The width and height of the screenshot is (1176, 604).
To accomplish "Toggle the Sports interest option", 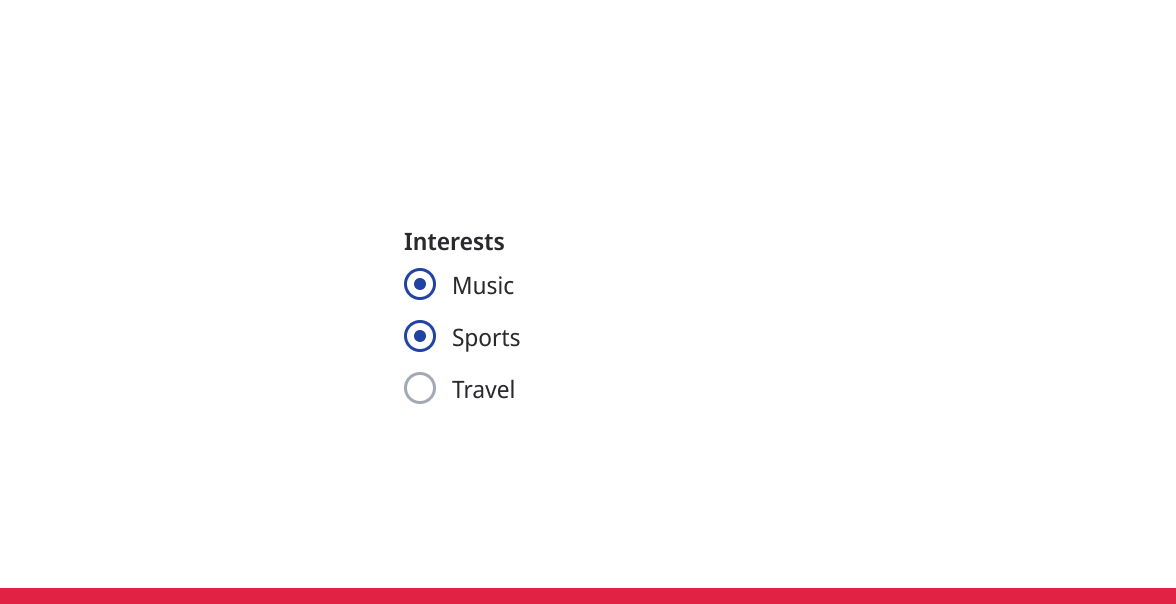I will click(x=420, y=337).
